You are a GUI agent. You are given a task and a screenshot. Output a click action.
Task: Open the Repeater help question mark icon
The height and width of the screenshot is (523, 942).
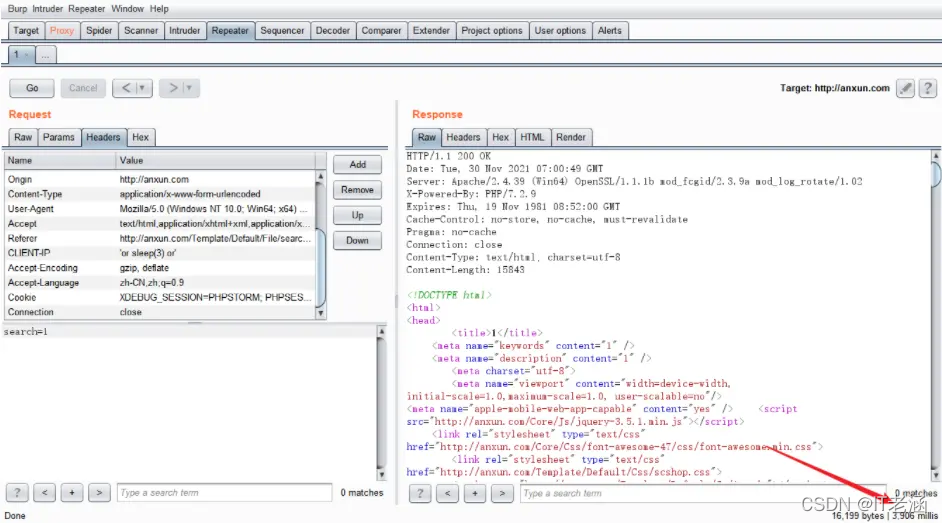(x=928, y=88)
